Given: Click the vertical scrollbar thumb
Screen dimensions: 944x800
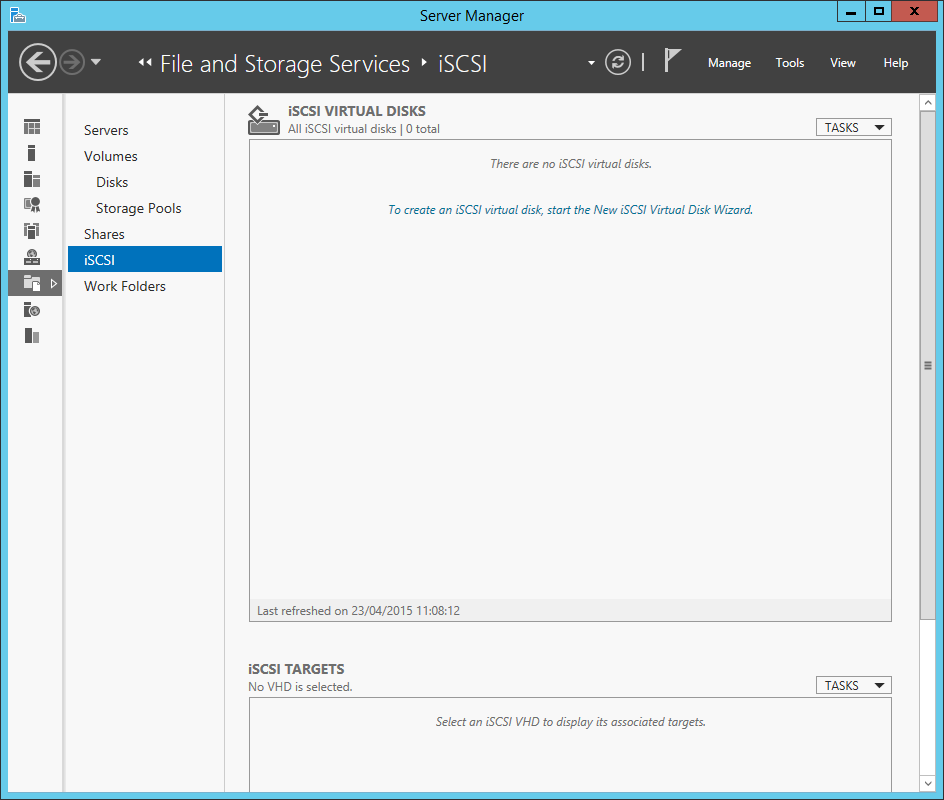Looking at the screenshot, I should 927,366.
